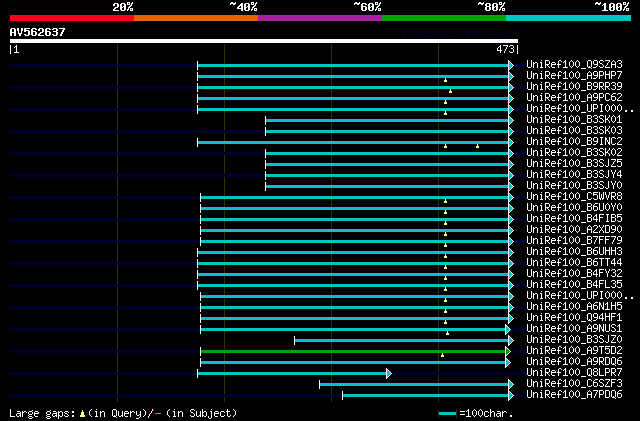The image size is (640, 421).
Task: Select the UniRef100_A6N1H5 label
Action: click(x=574, y=307)
